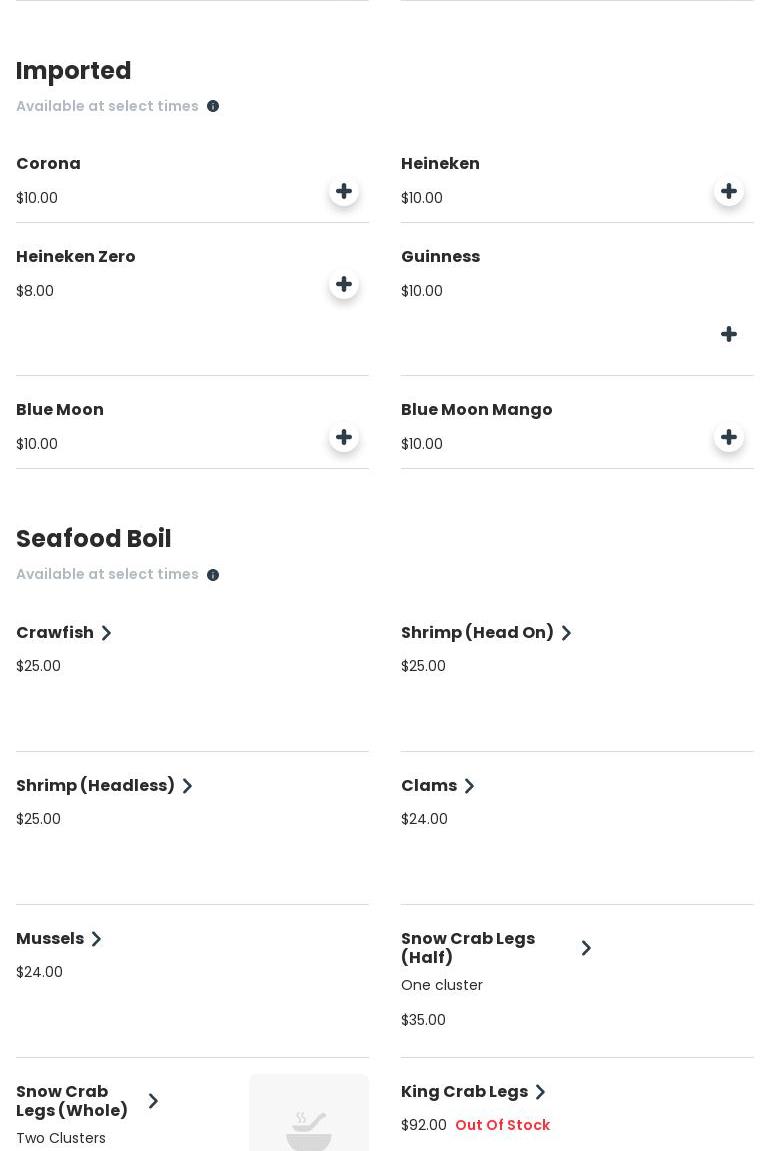Show Imported section availability info icon
The image size is (770, 1151).
tap(213, 106)
